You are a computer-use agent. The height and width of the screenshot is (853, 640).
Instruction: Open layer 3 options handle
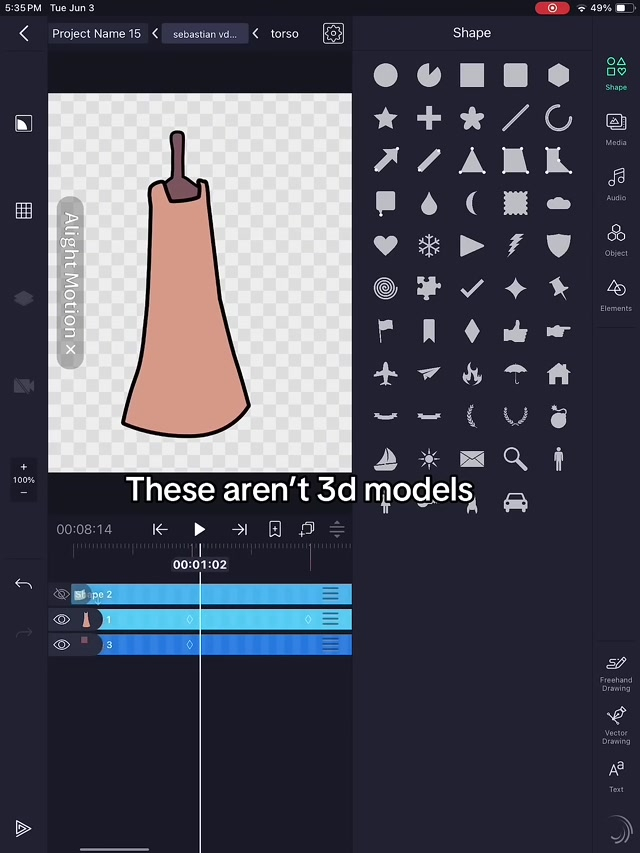pyautogui.click(x=330, y=644)
